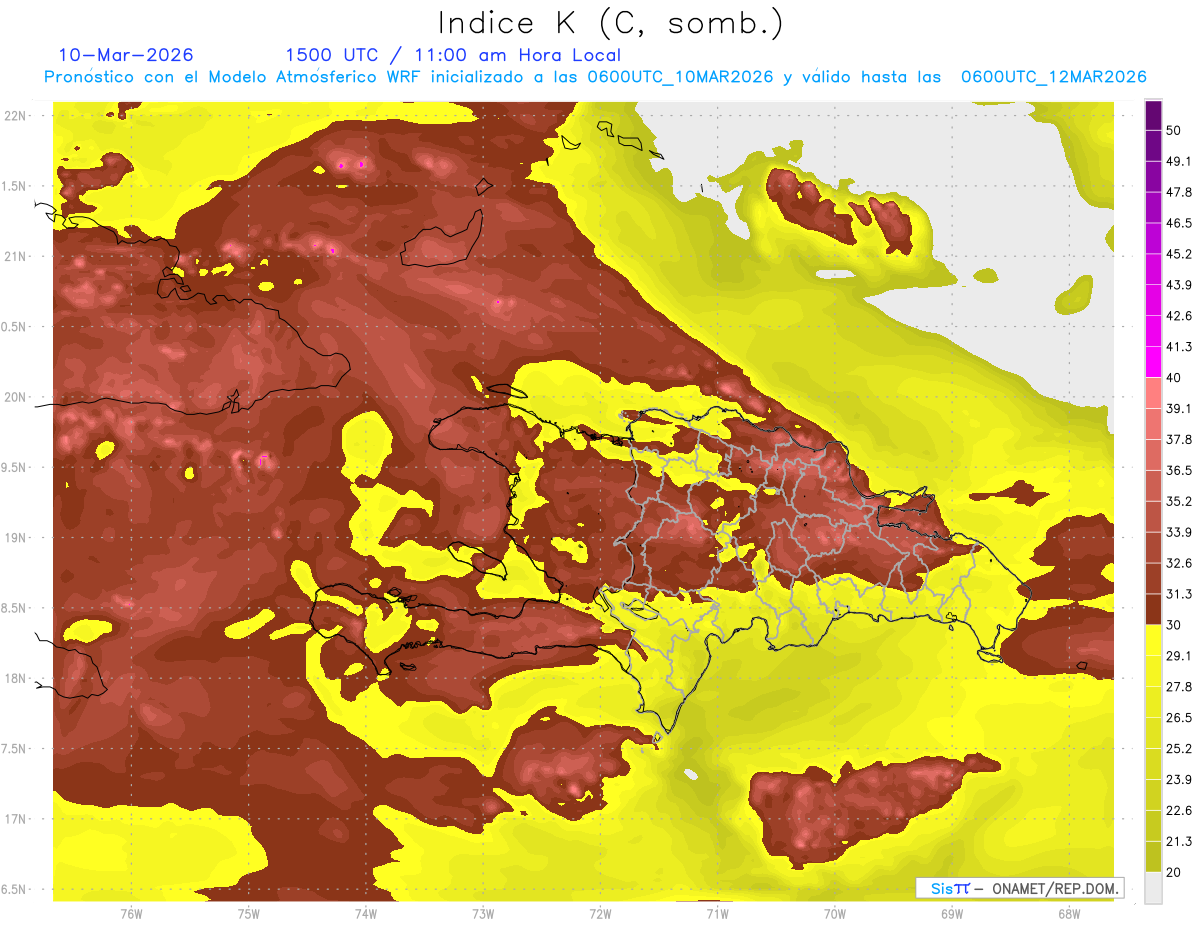
Task: Click the "22N" latitude label
Action: click(16, 116)
